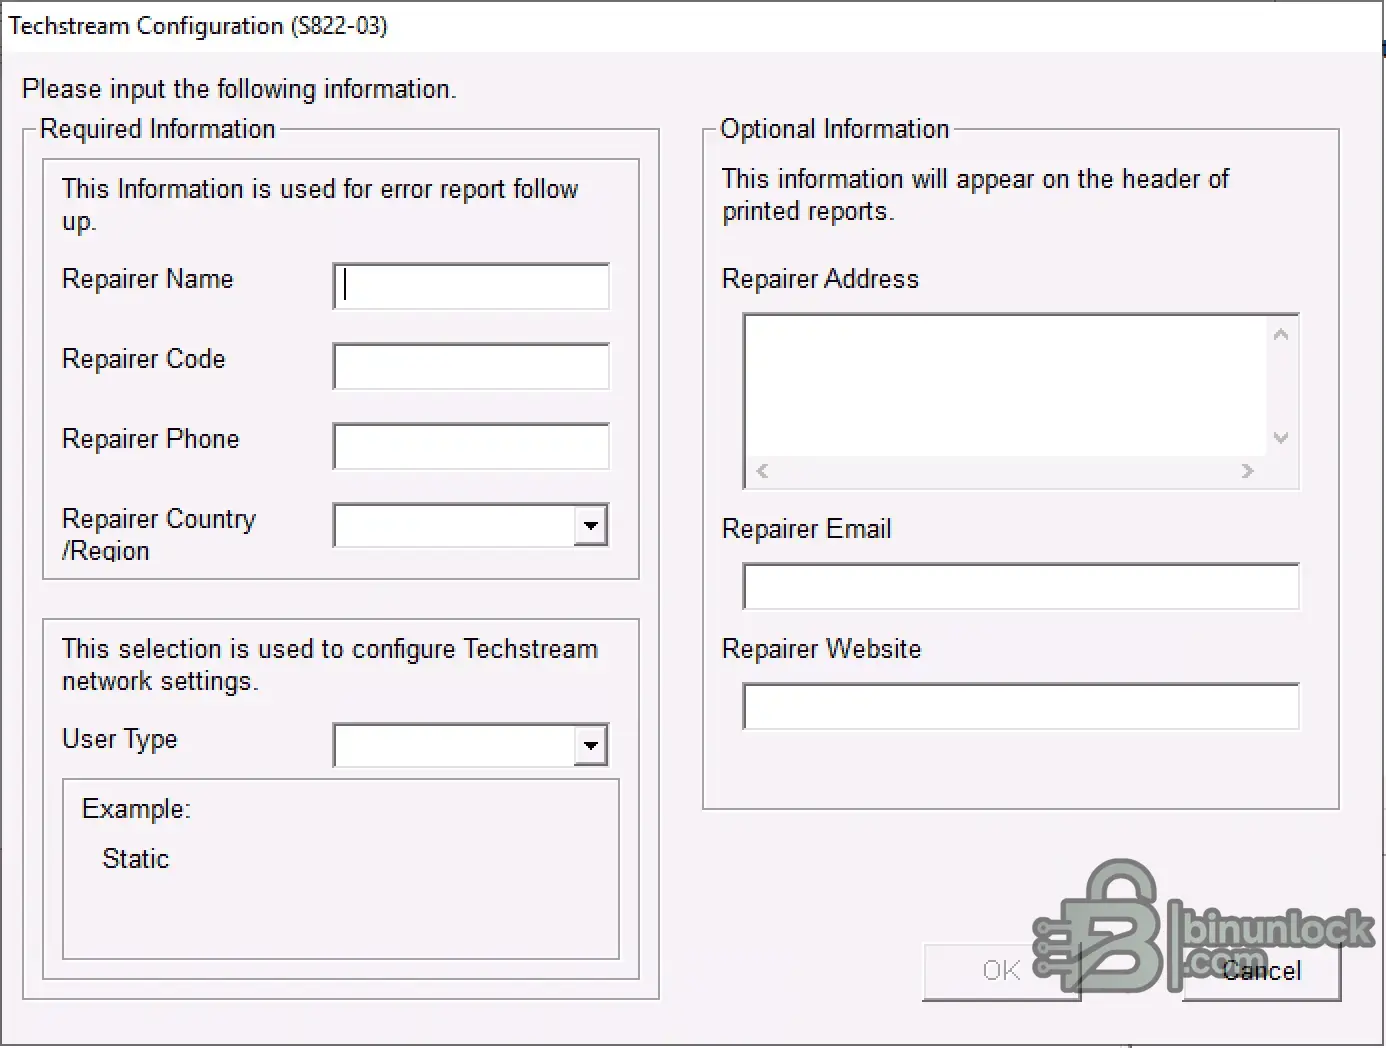
Task: Click the Repairer Website input box
Action: pyautogui.click(x=1021, y=706)
